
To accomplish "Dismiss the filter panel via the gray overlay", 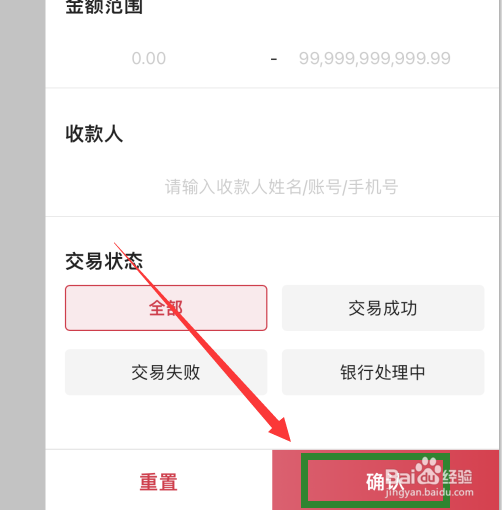I will 22,255.
